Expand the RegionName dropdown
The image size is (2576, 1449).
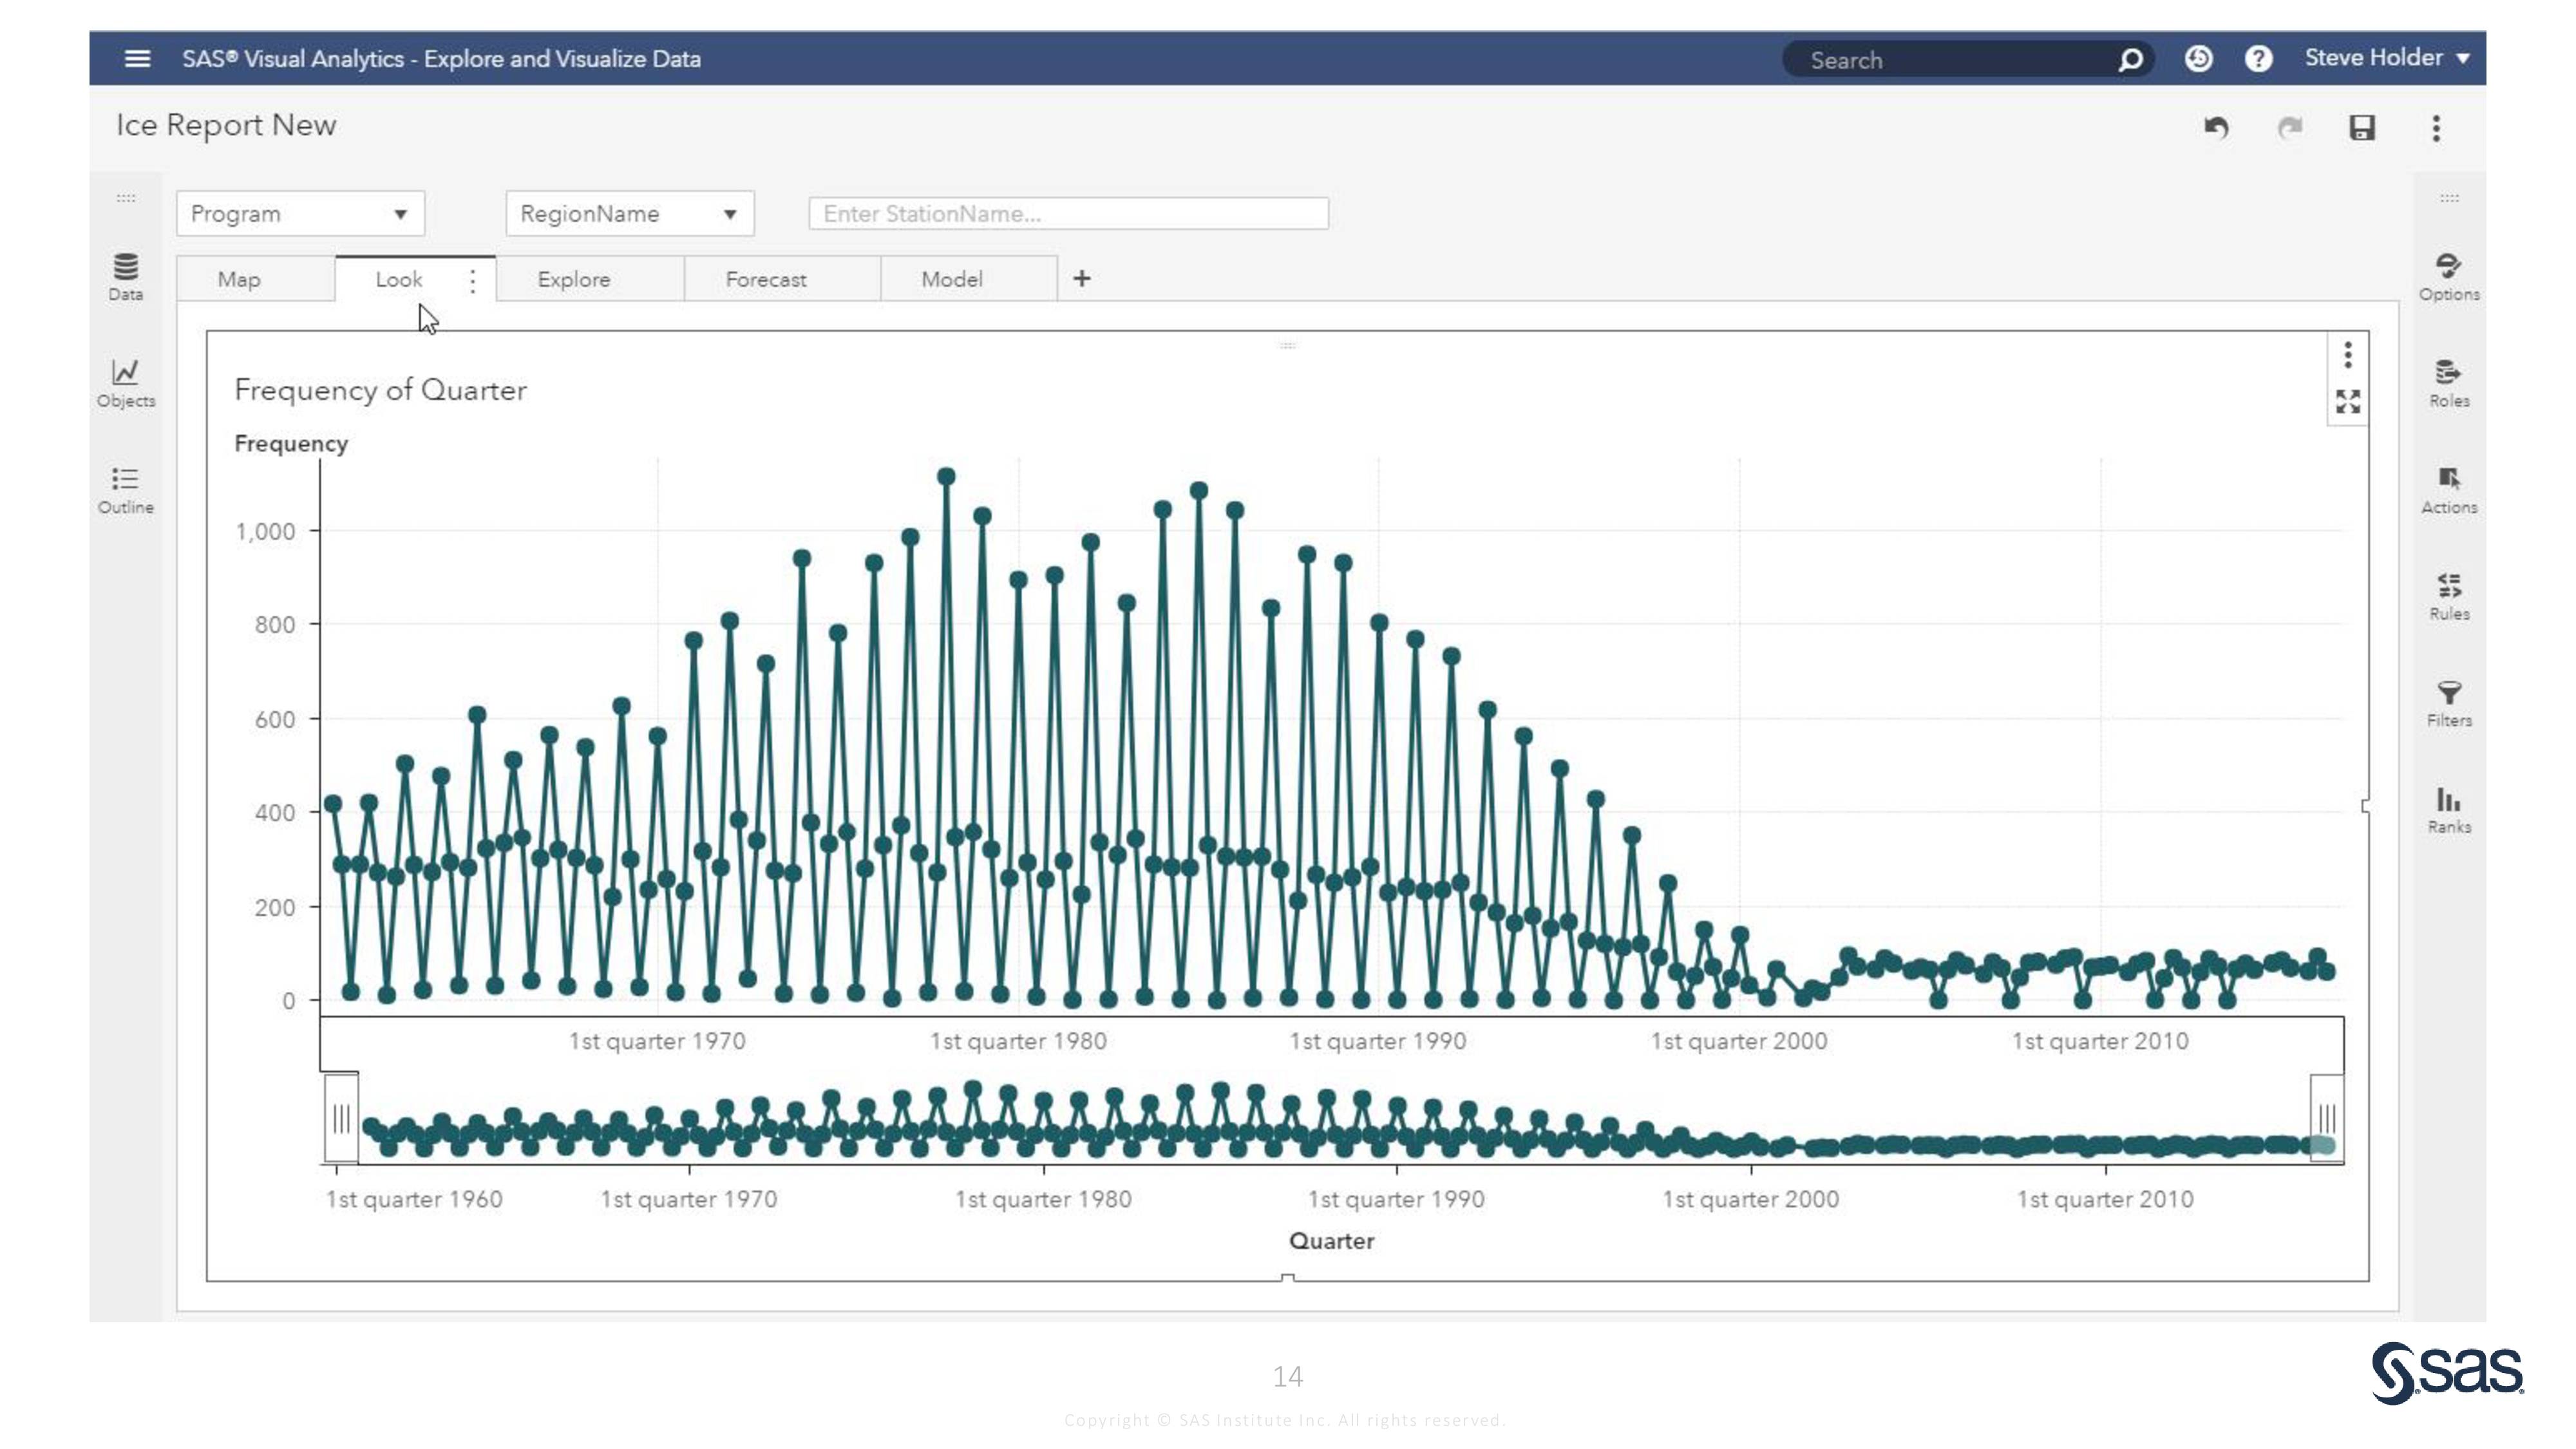coord(630,214)
